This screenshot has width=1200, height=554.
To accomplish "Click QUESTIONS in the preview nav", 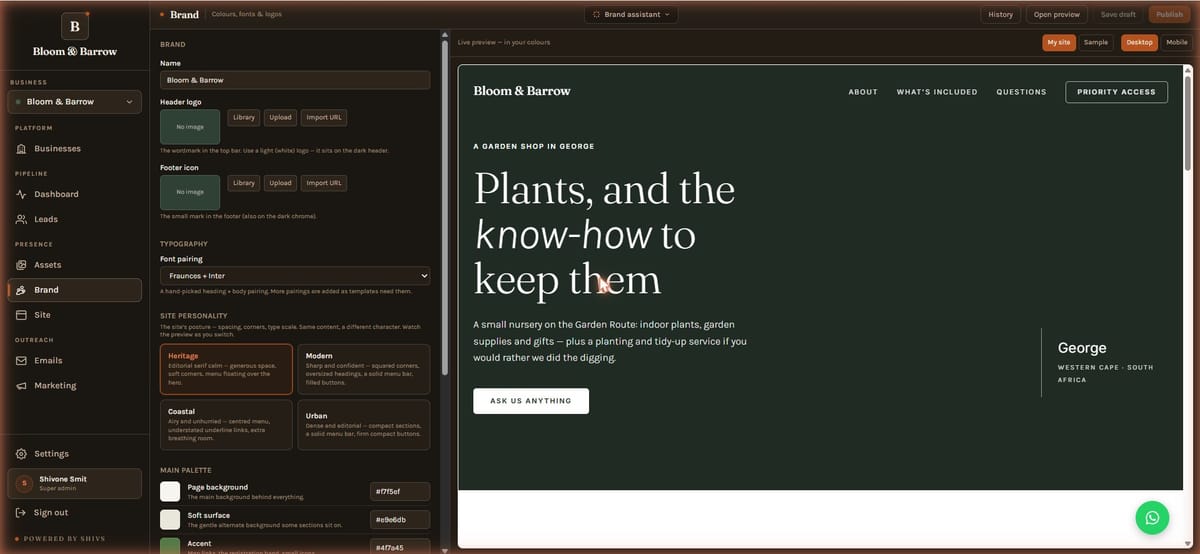I will tap(1021, 92).
